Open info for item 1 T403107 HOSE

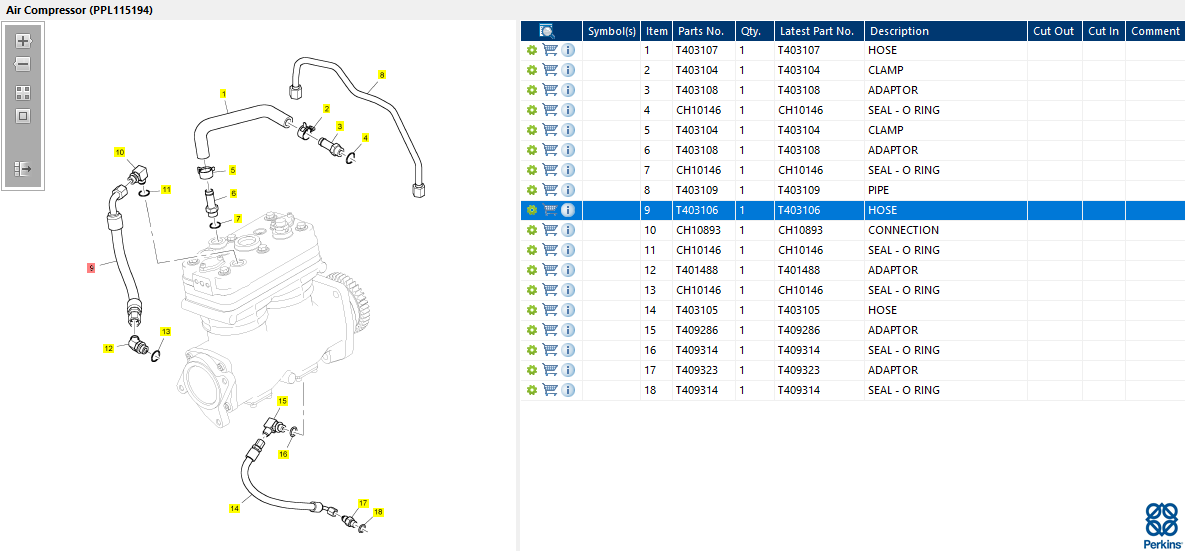568,50
